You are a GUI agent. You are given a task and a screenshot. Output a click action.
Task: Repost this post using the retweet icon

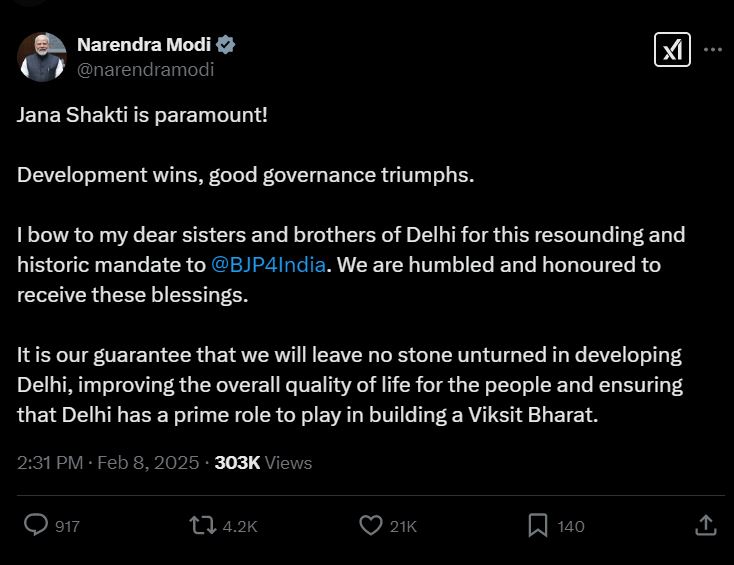tap(203, 525)
